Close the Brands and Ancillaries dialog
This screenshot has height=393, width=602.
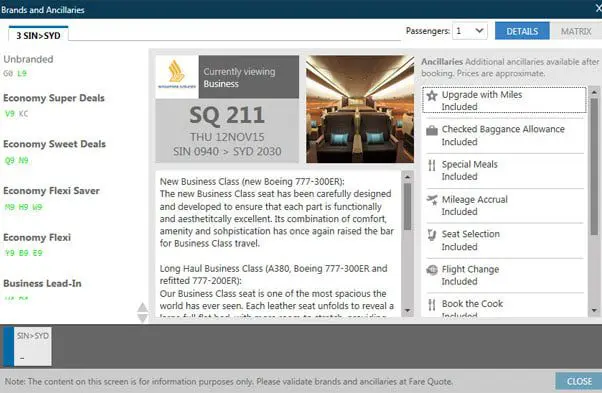point(598,8)
